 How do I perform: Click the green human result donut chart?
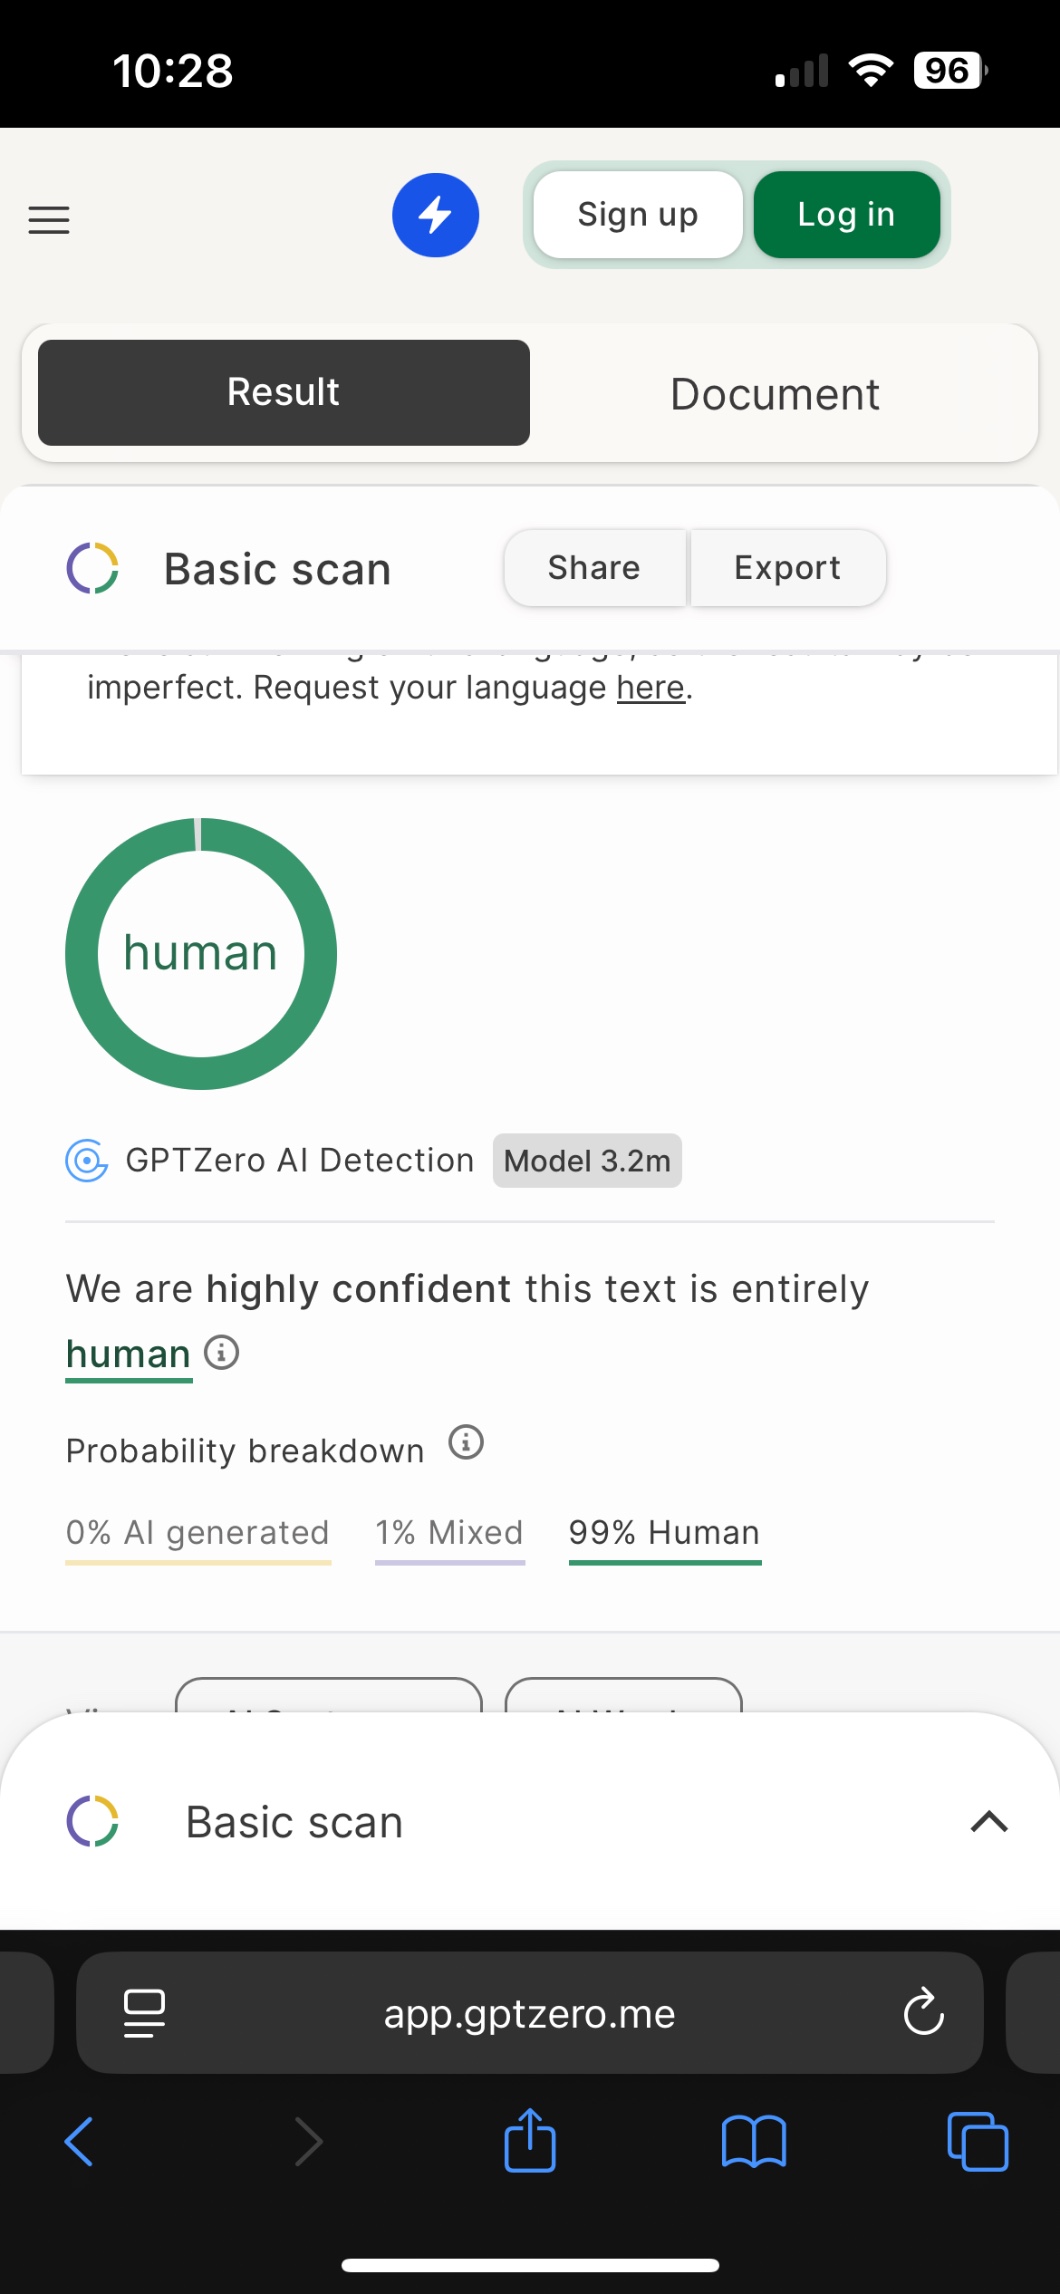point(201,953)
